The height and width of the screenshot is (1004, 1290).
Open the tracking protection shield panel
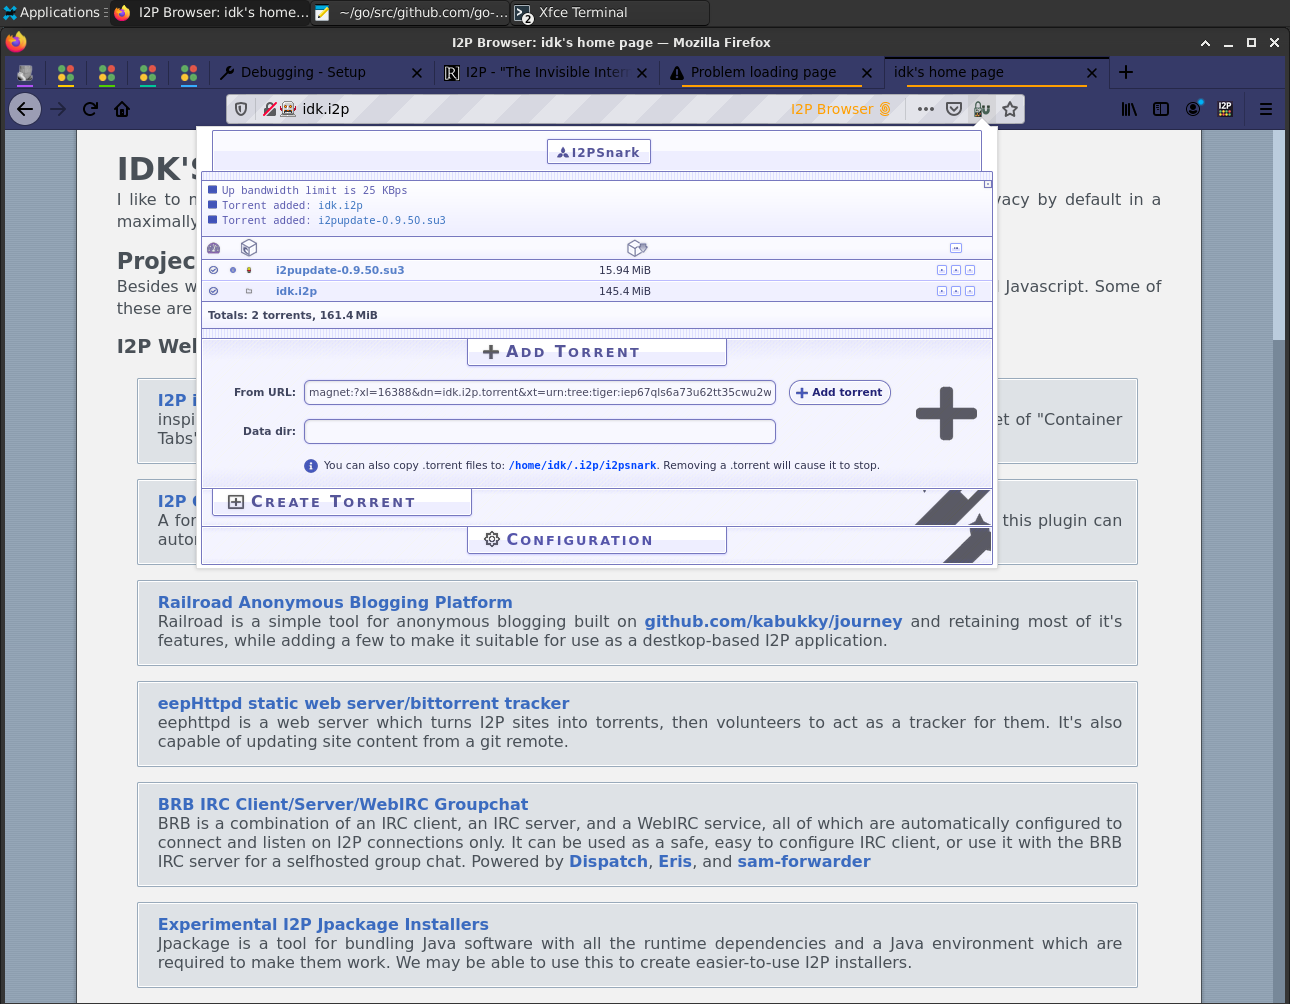(x=241, y=109)
